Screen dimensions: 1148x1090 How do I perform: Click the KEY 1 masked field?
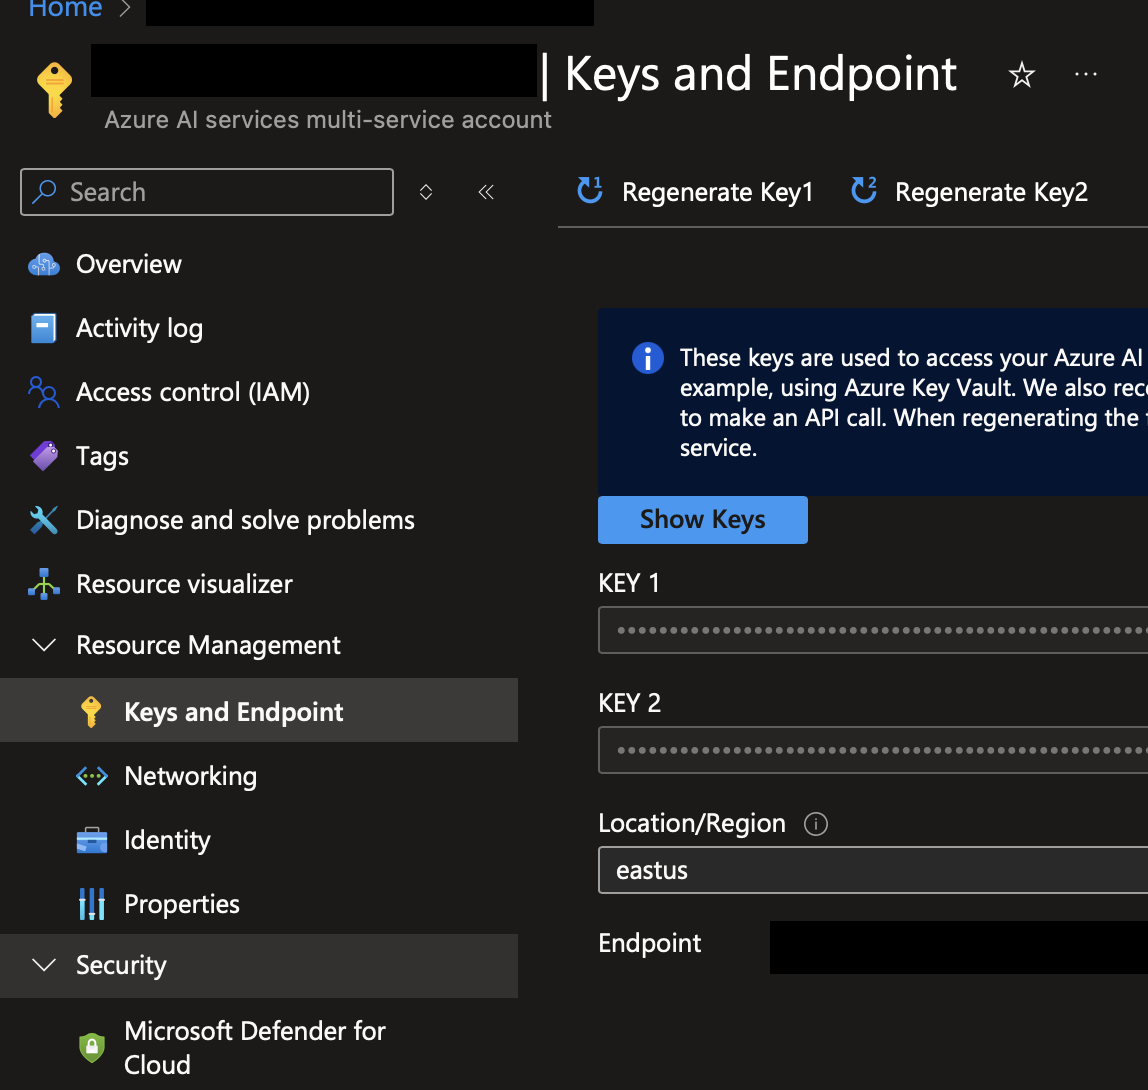point(873,630)
